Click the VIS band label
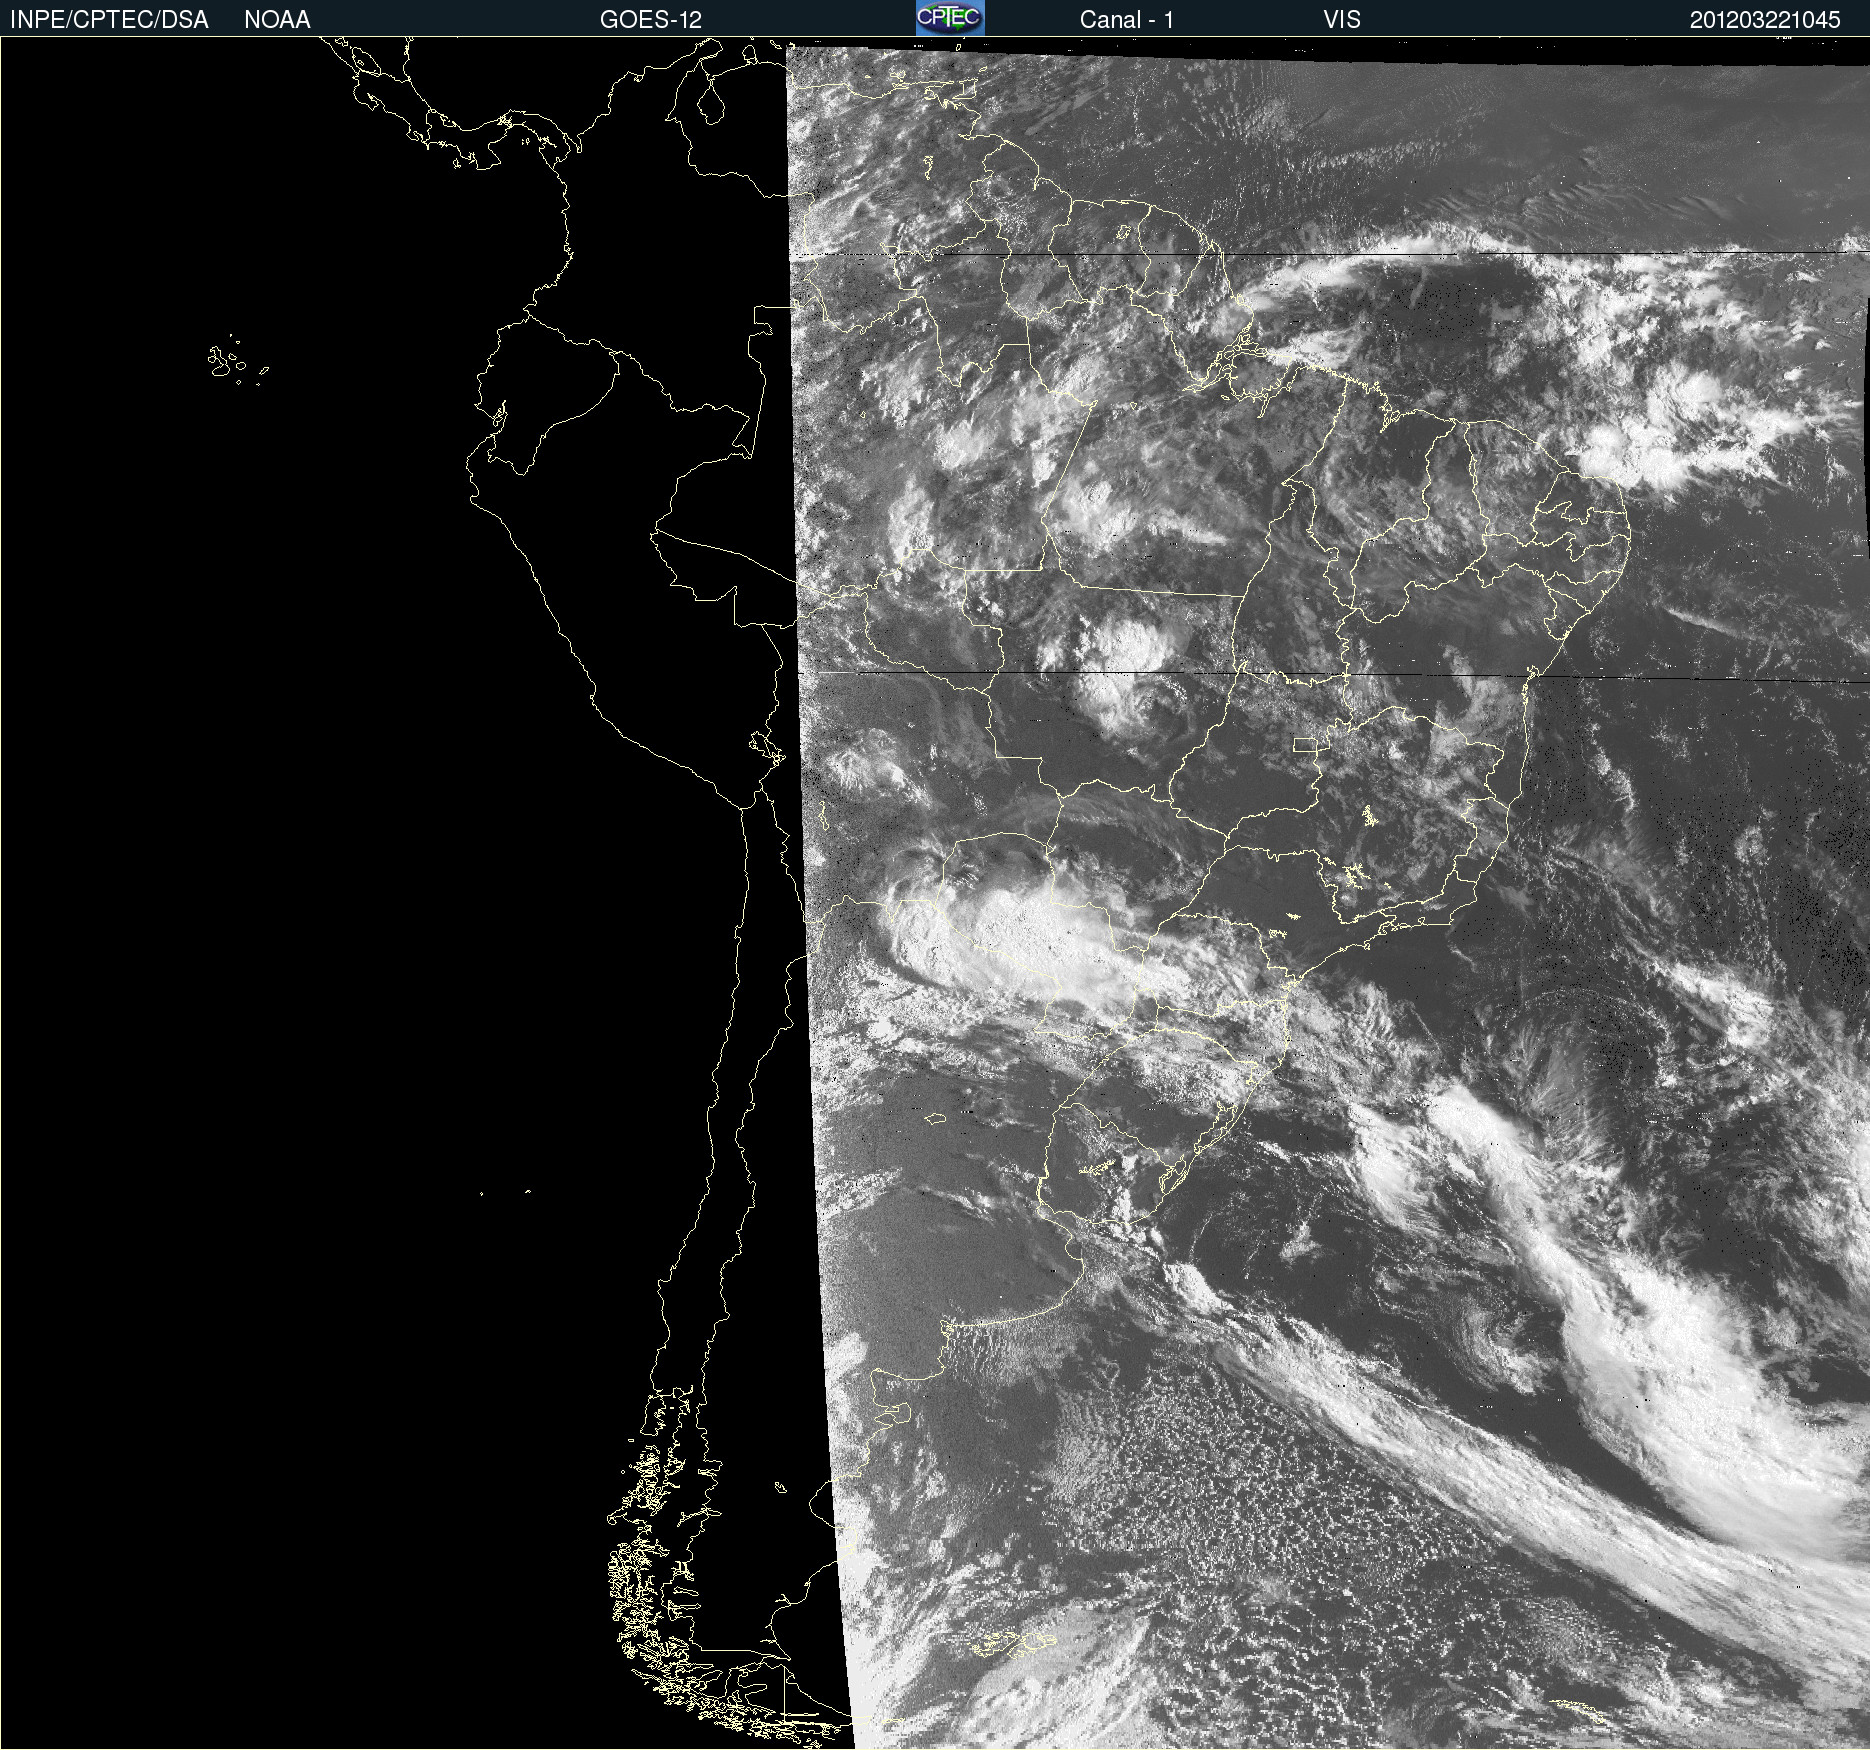Viewport: 1870px width, 1750px height. [1342, 20]
